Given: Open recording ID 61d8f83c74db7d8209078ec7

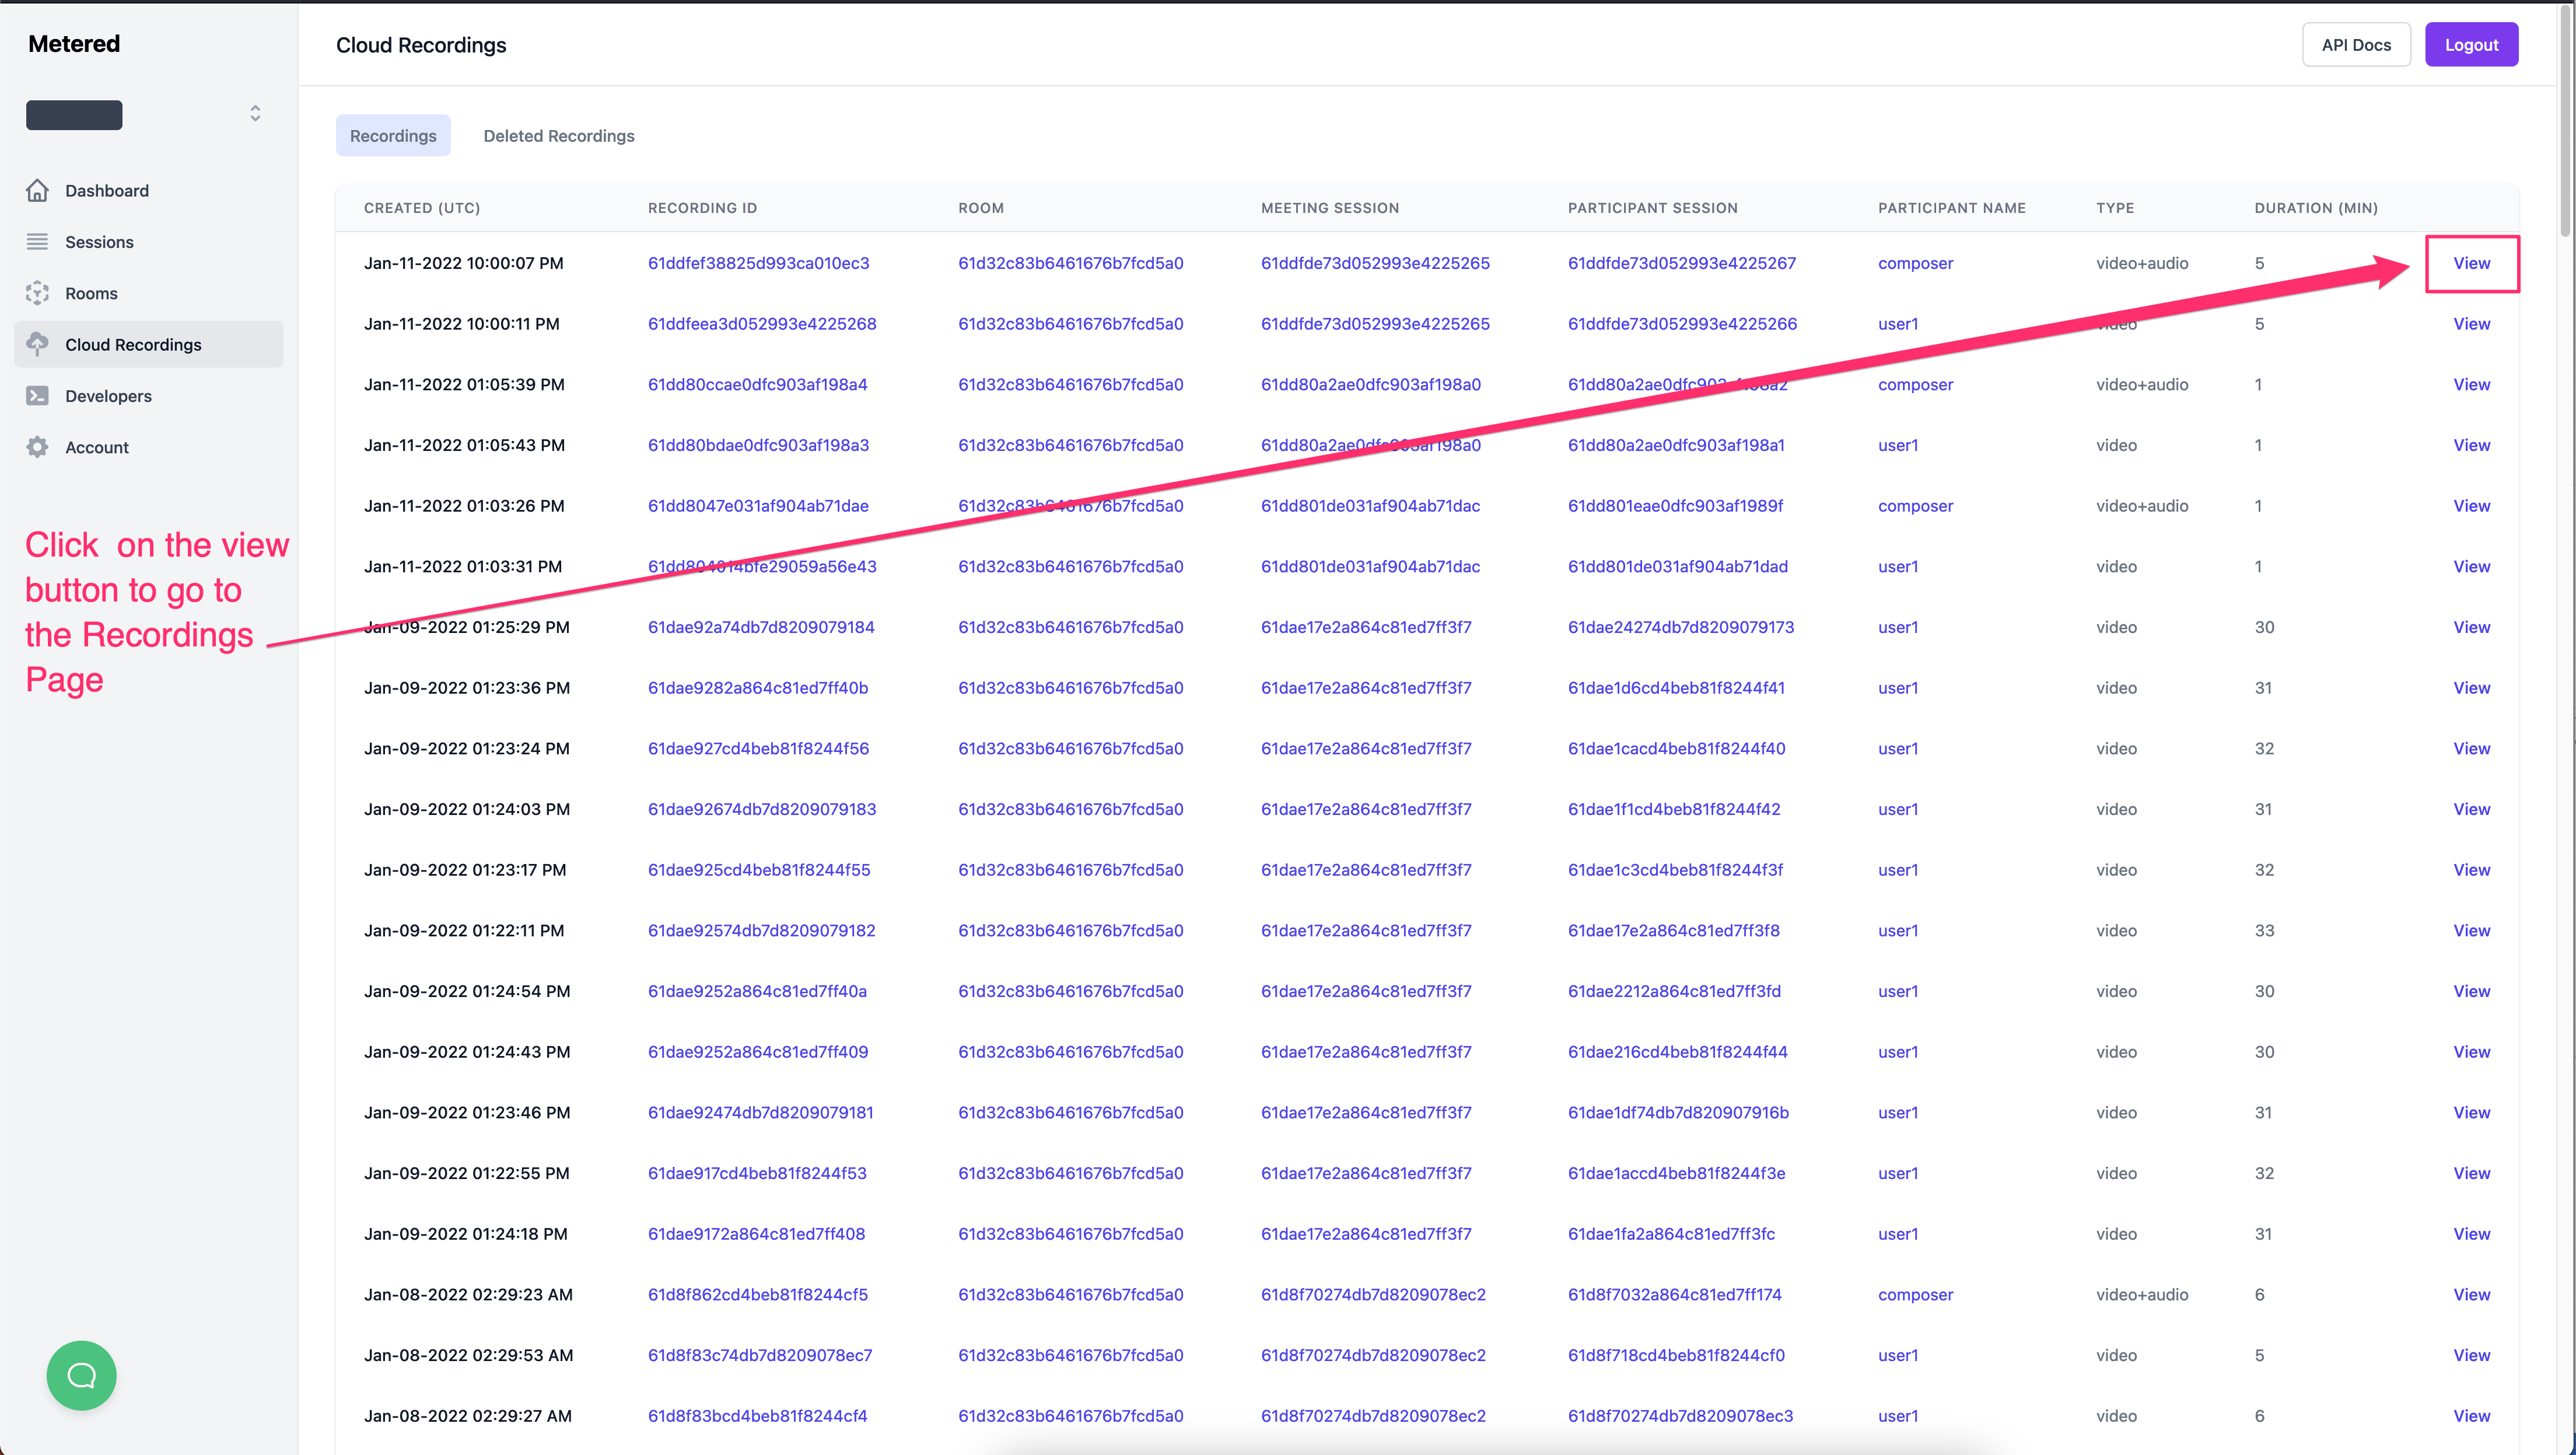Looking at the screenshot, I should click(x=760, y=1355).
